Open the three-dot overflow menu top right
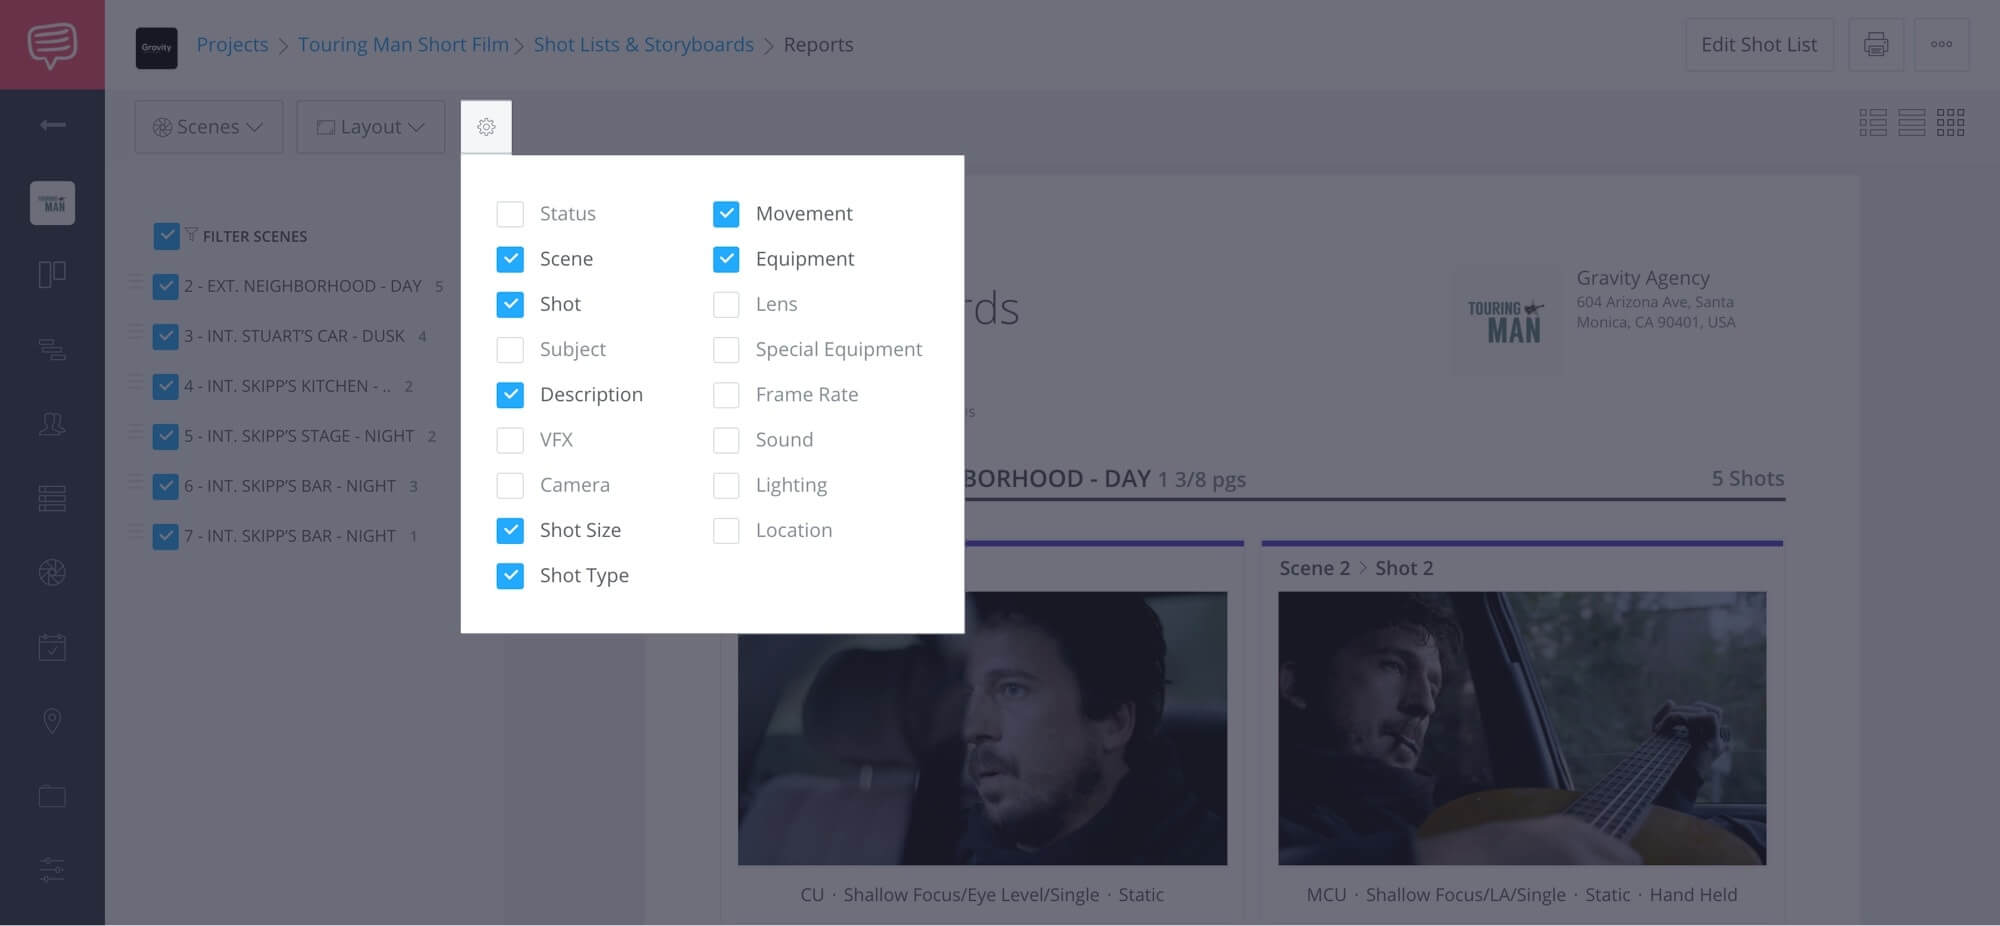Viewport: 2000px width, 926px height. pyautogui.click(x=1942, y=44)
